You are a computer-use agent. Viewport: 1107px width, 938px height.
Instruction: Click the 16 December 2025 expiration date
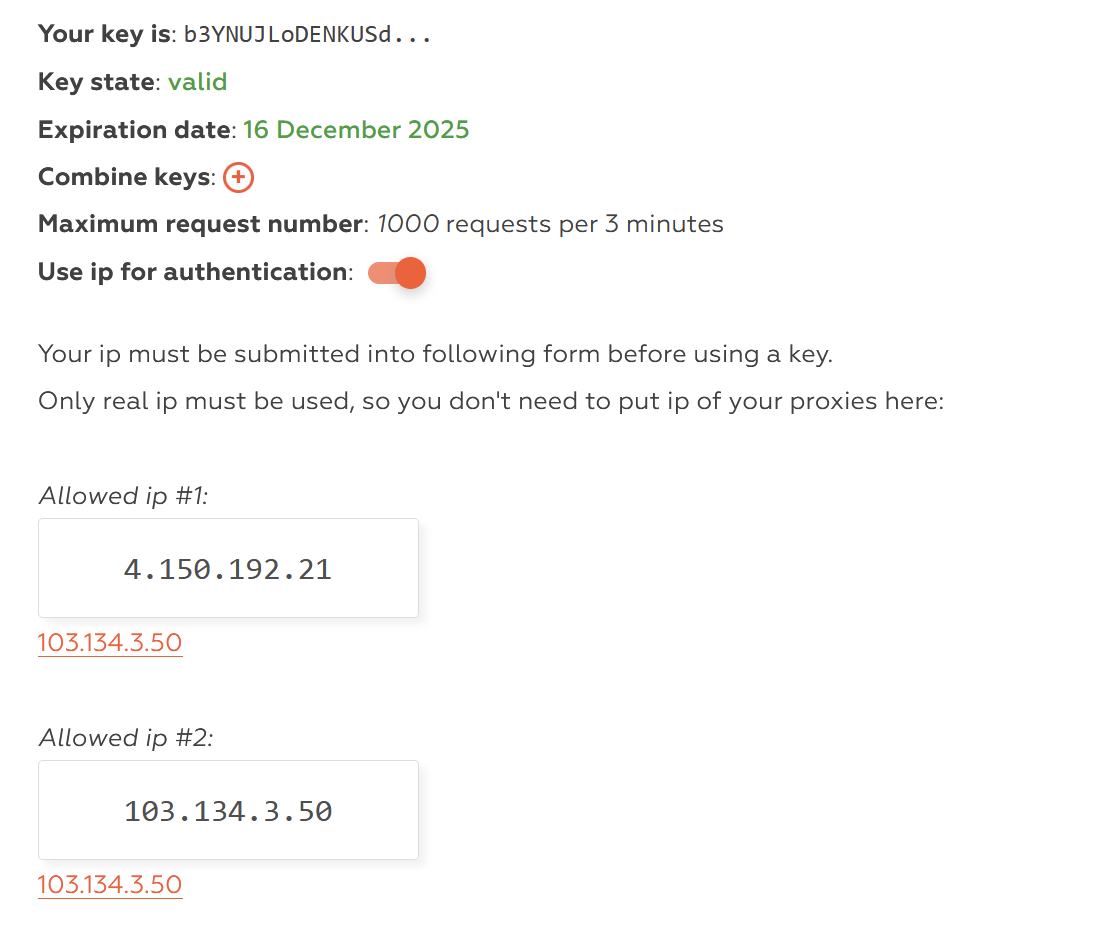[x=356, y=130]
